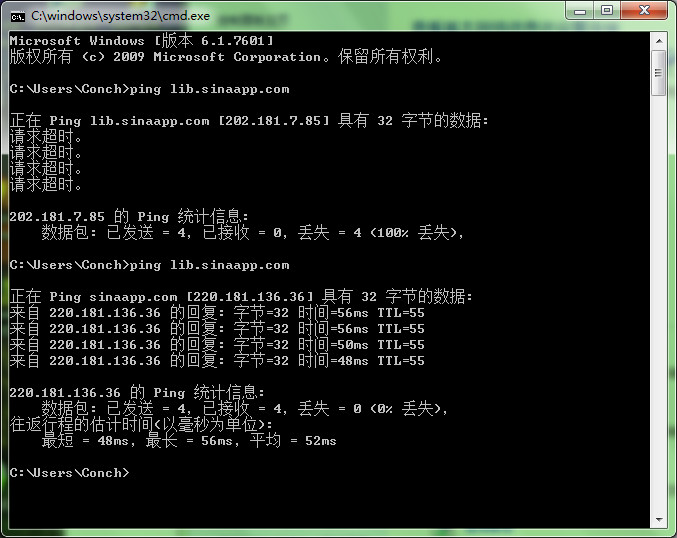The image size is (677, 538).
Task: Click the first 'ping lib.sinaapp.com' command
Action: click(x=209, y=89)
